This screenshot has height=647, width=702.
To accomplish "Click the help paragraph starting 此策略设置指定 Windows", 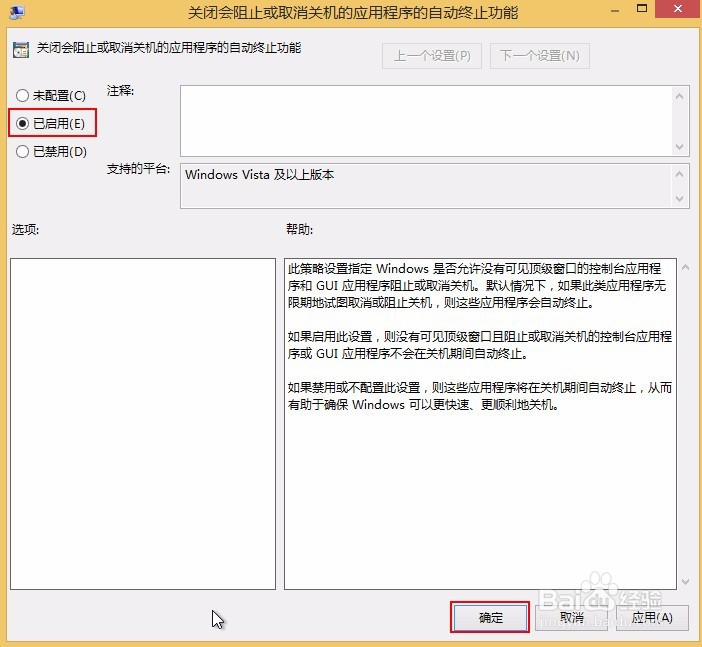I will 477,285.
